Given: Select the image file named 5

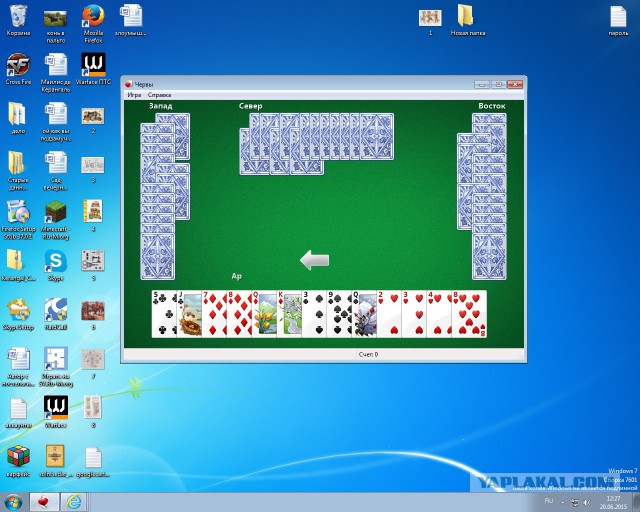Looking at the screenshot, I should [93, 265].
